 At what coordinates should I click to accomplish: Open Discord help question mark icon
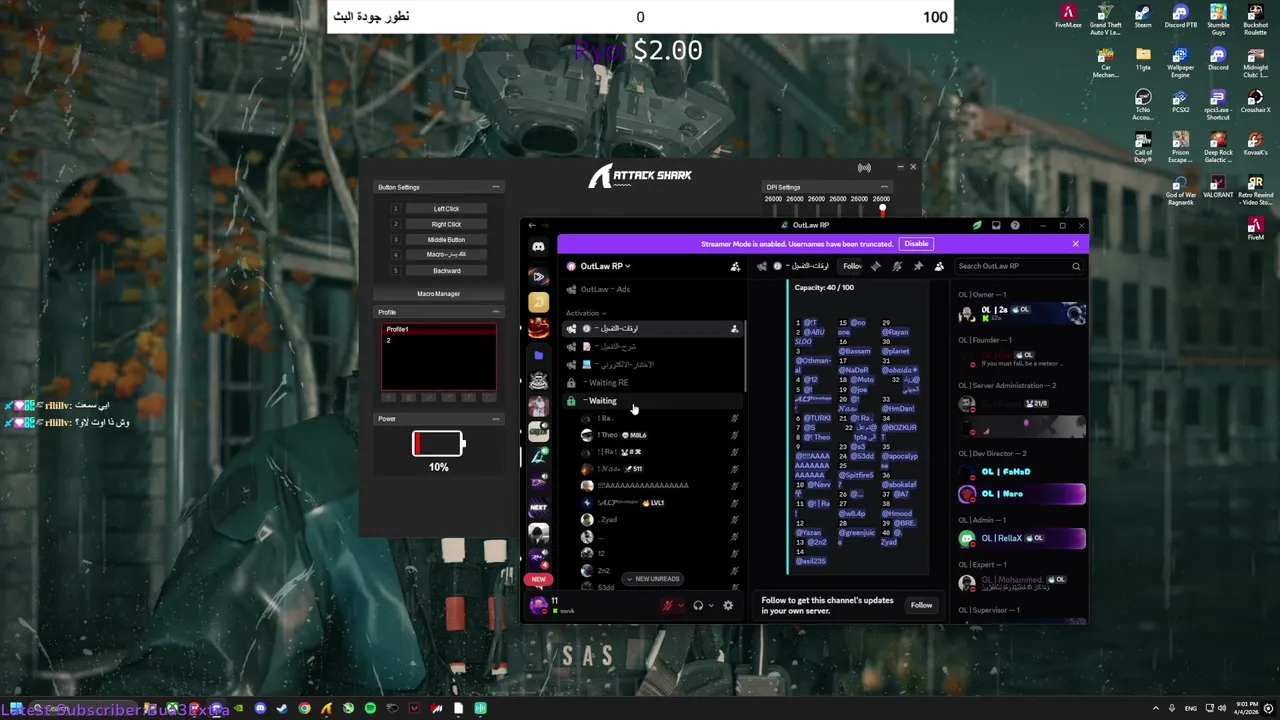click(x=1015, y=225)
